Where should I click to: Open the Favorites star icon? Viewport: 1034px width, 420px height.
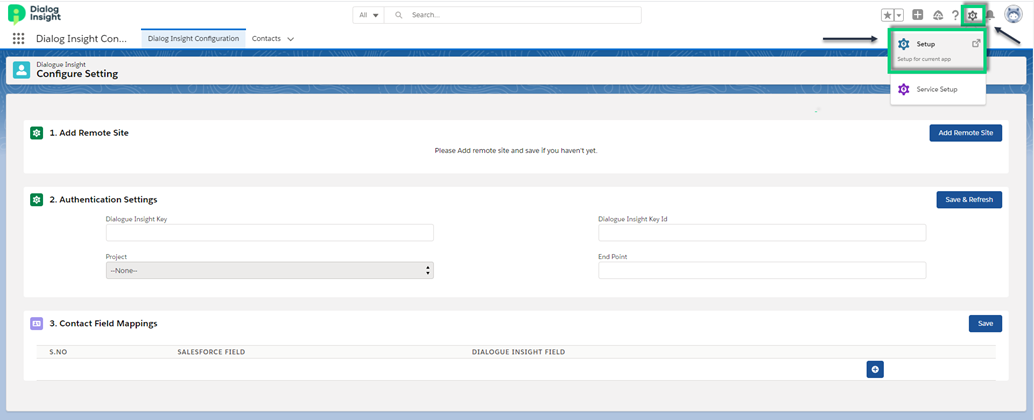point(888,15)
